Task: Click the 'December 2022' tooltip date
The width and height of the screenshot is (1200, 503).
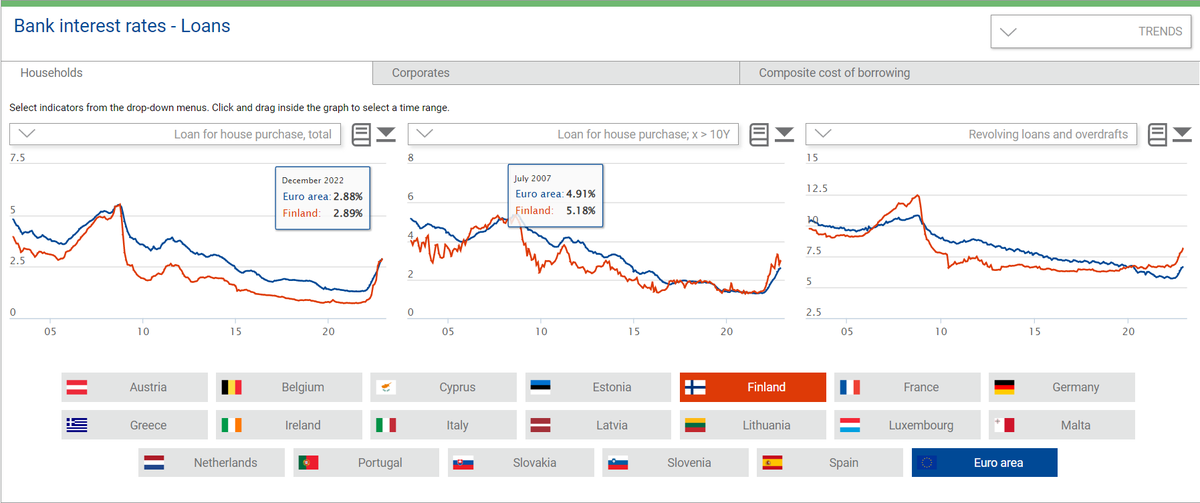Action: pyautogui.click(x=313, y=180)
